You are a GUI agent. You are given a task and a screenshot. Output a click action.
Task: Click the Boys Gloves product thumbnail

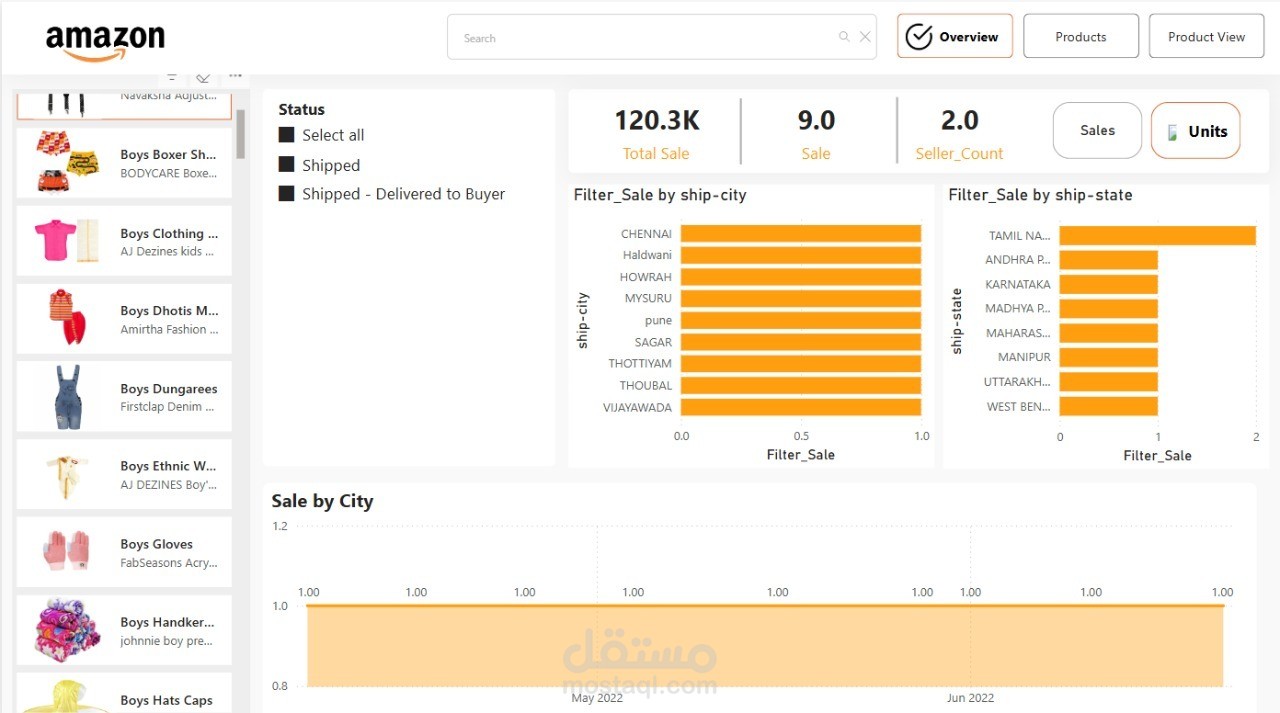(x=64, y=552)
